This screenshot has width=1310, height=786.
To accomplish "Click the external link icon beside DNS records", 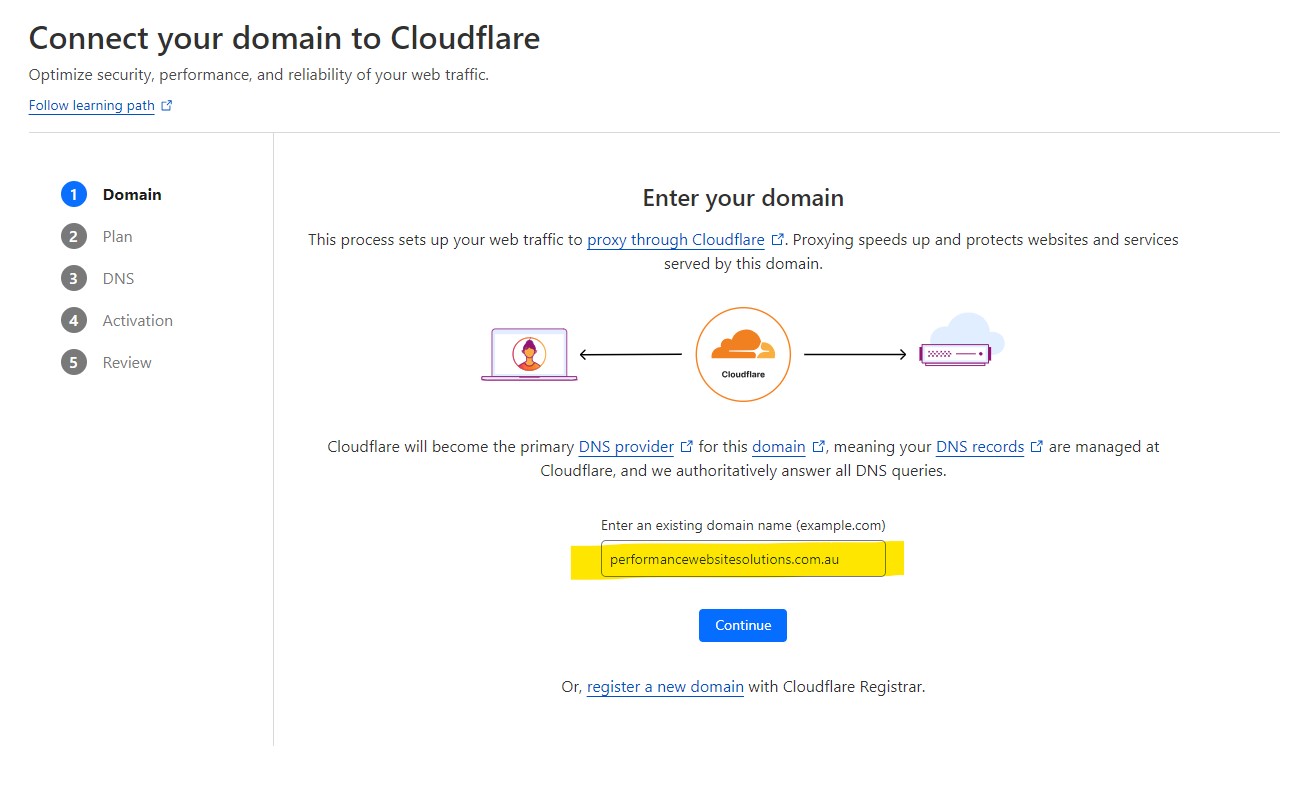I will pos(1037,446).
